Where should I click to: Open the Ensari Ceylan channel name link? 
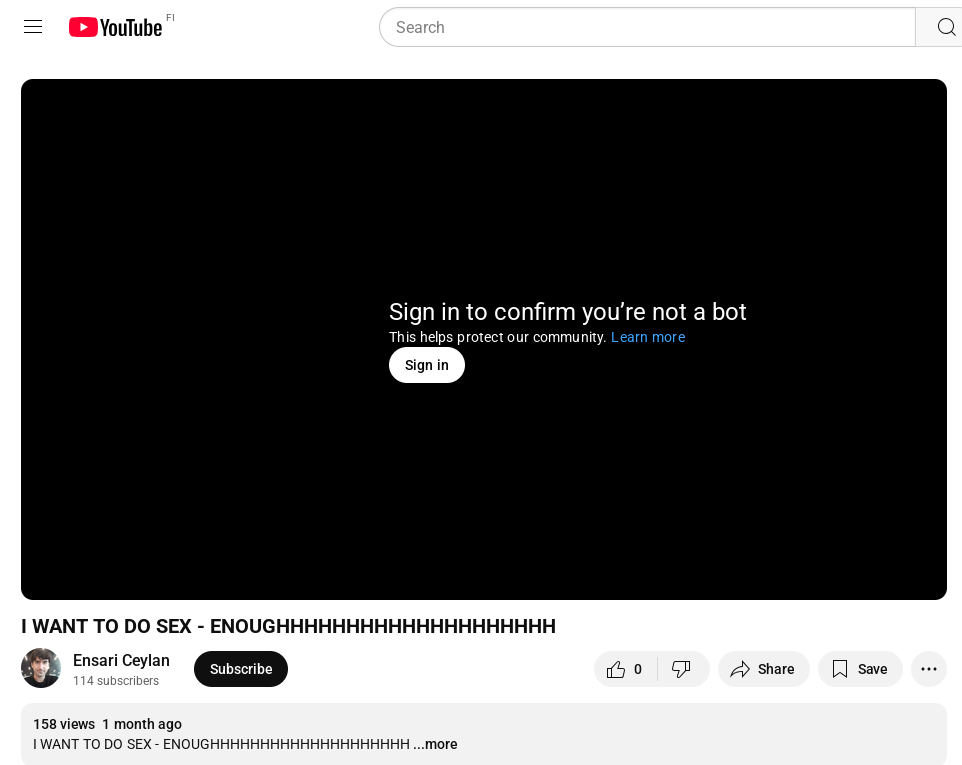pos(121,660)
